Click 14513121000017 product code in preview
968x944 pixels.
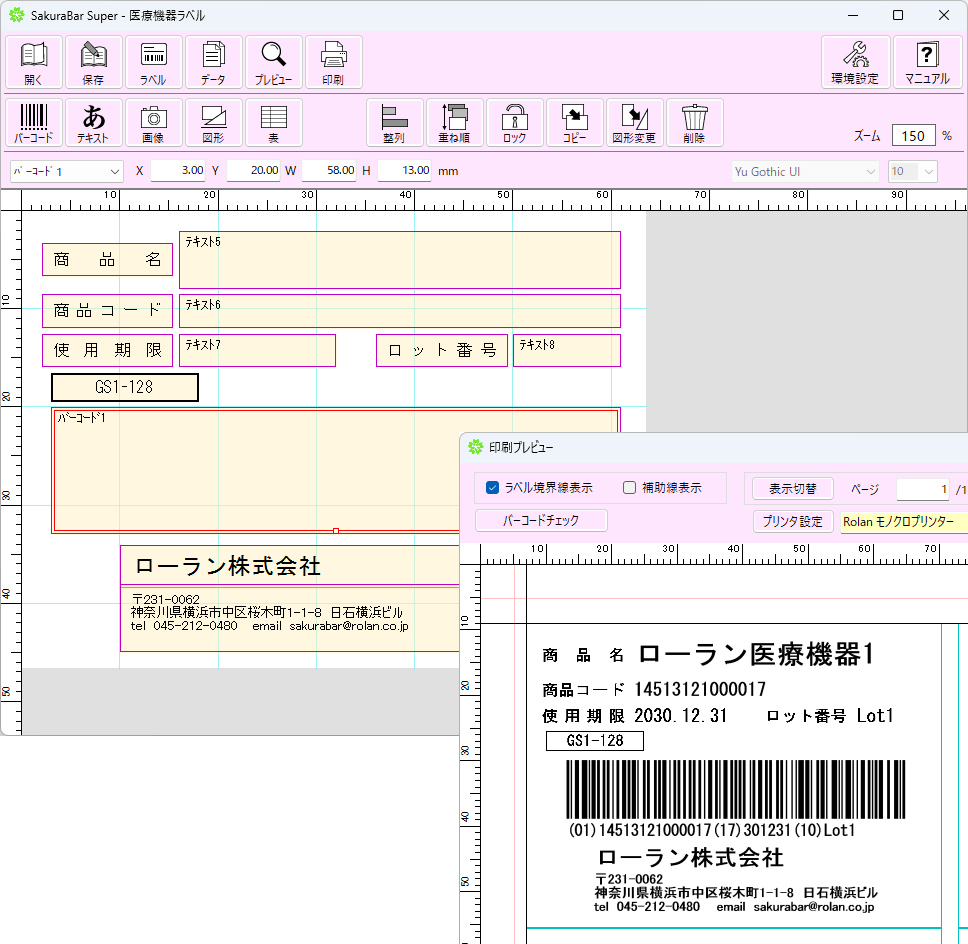click(x=700, y=689)
